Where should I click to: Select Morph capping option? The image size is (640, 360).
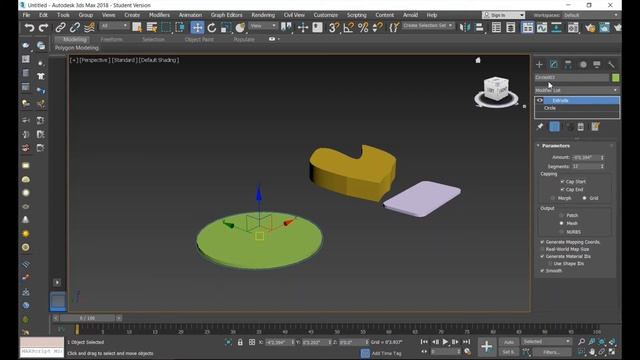click(x=553, y=198)
